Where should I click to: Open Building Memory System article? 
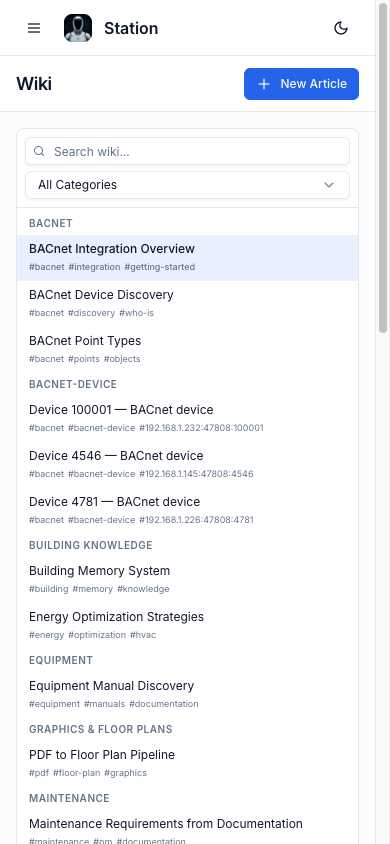(x=187, y=579)
